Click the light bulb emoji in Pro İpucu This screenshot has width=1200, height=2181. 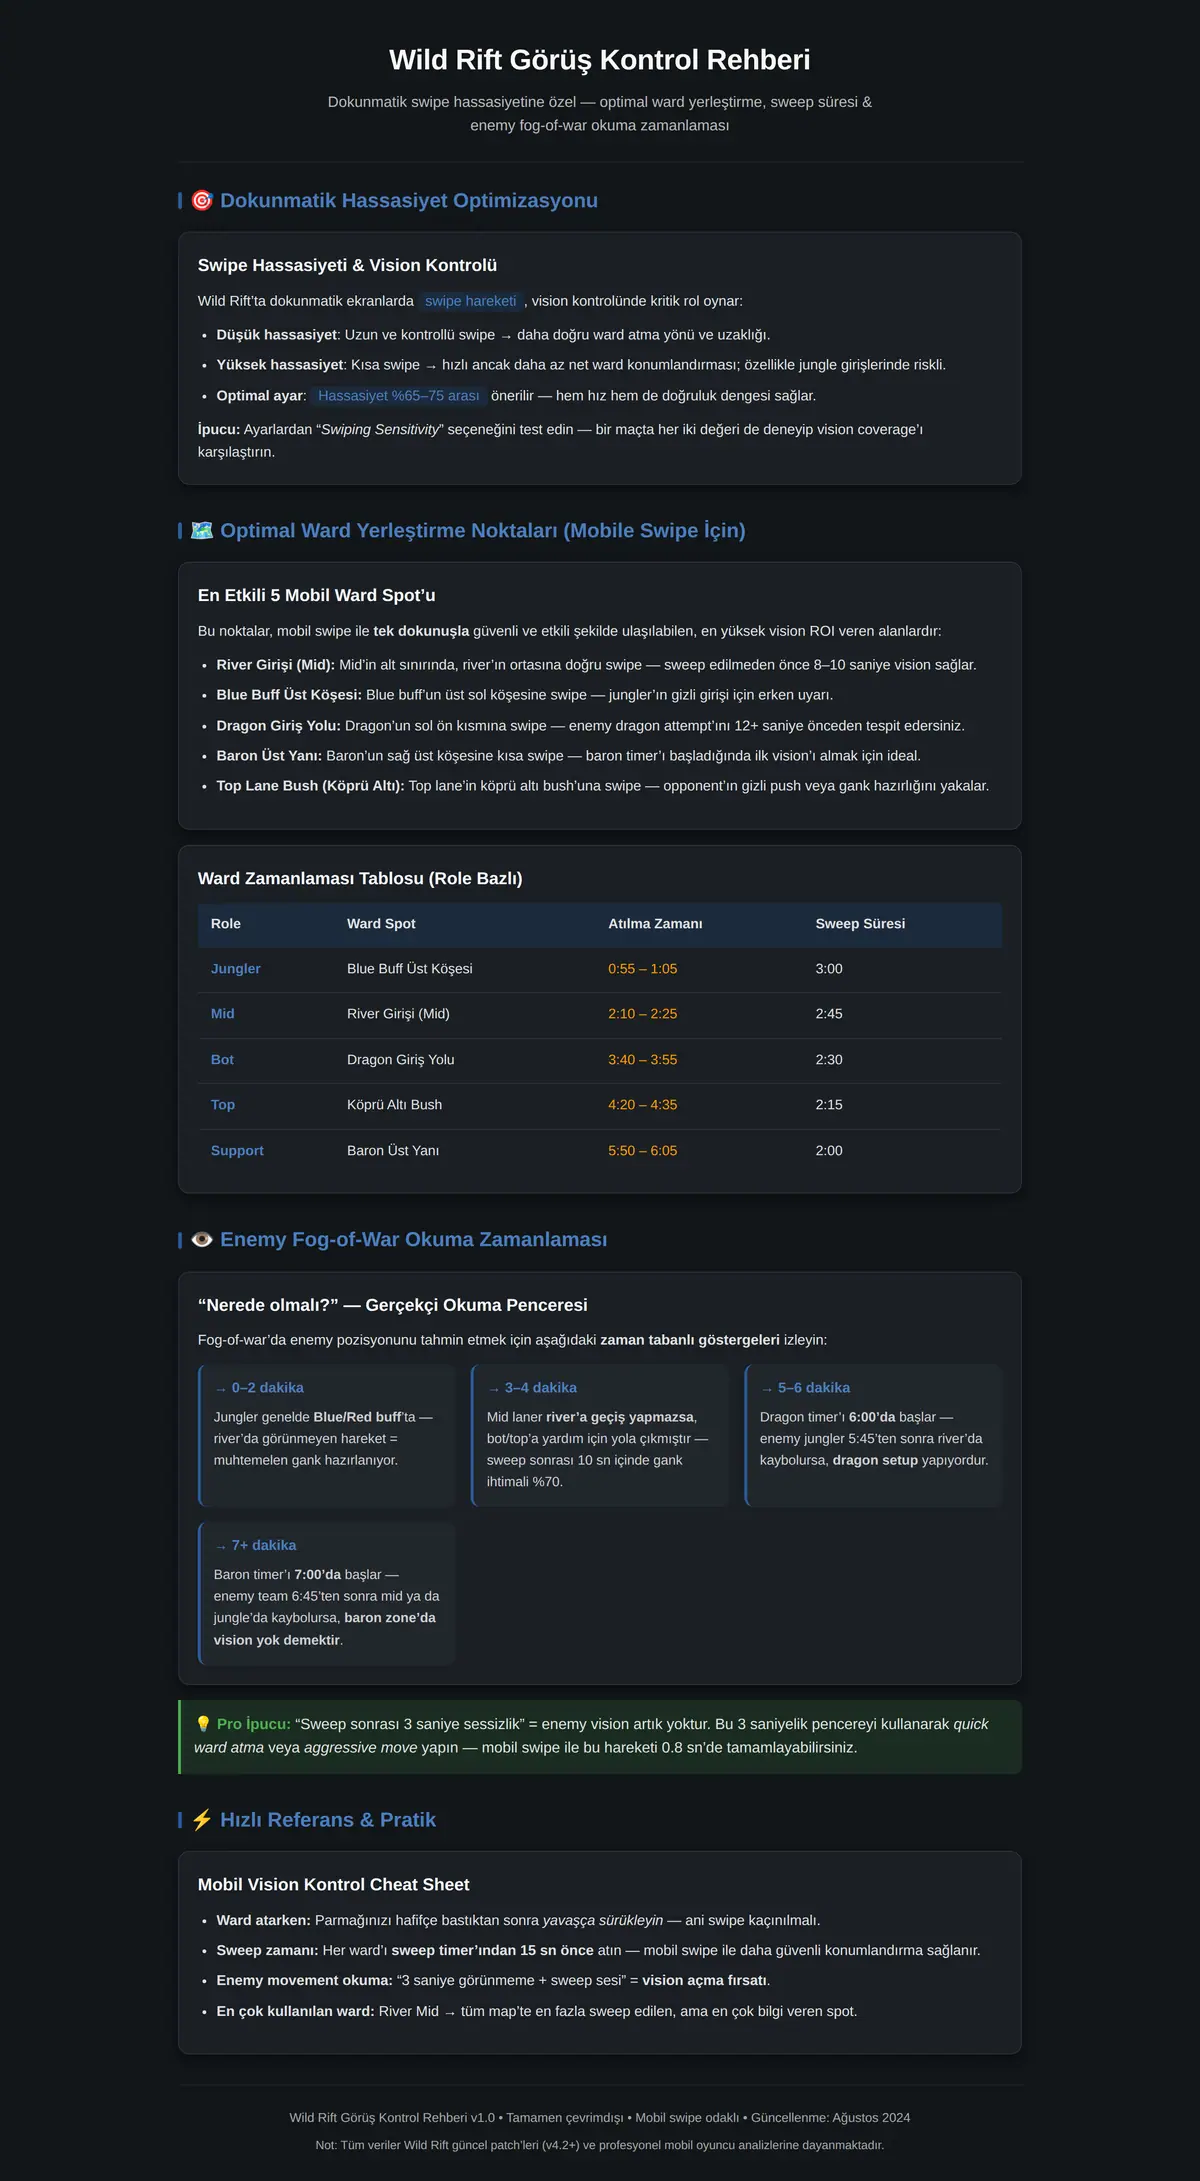pos(203,1724)
